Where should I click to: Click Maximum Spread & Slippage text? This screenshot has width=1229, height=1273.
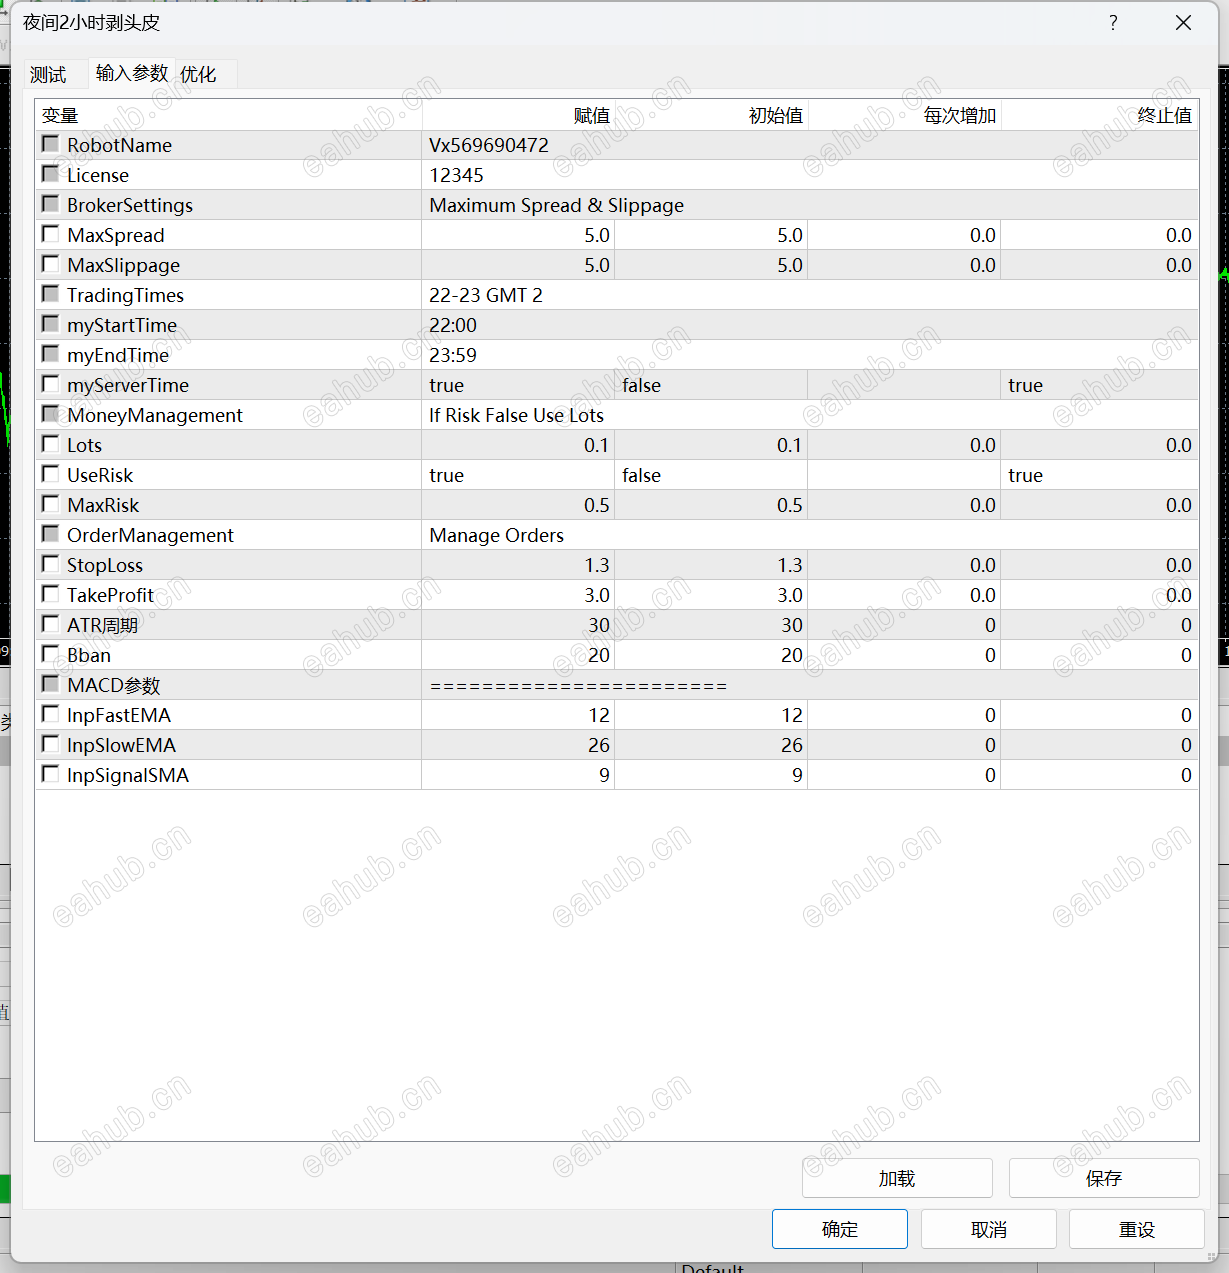coord(557,205)
